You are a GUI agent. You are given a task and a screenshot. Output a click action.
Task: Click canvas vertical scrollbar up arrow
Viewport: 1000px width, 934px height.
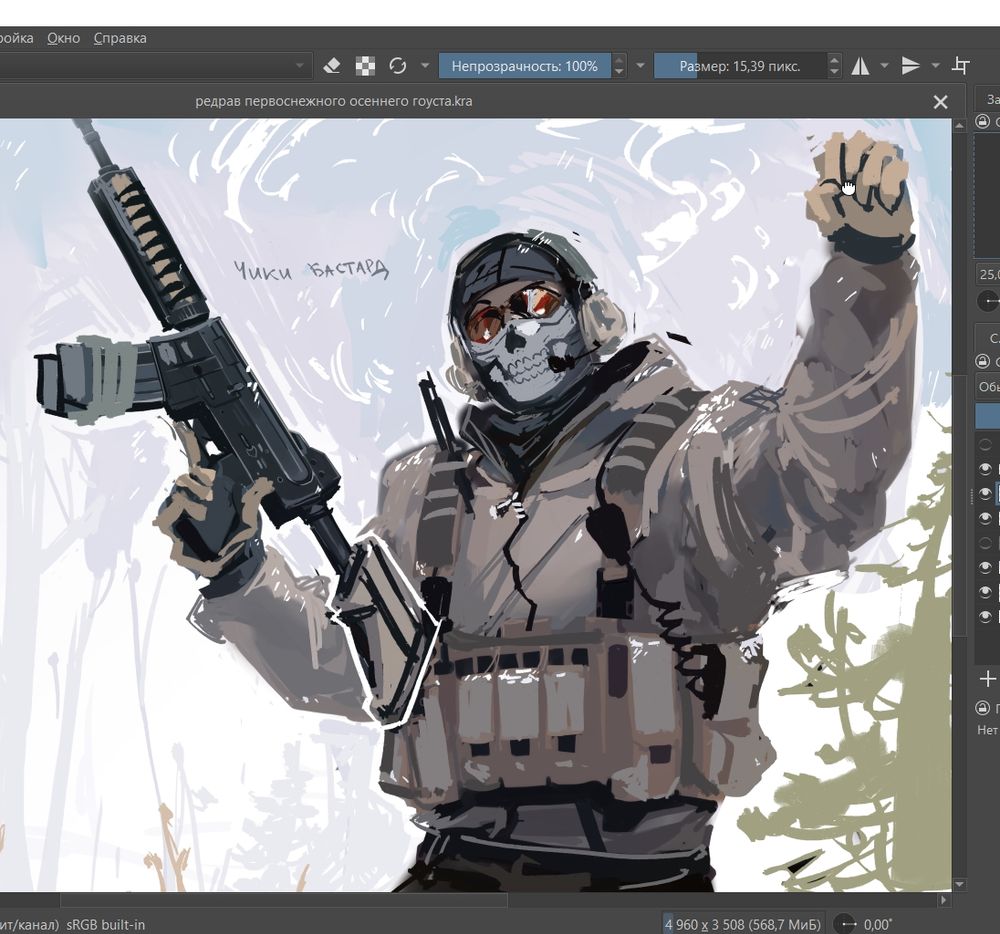click(960, 126)
